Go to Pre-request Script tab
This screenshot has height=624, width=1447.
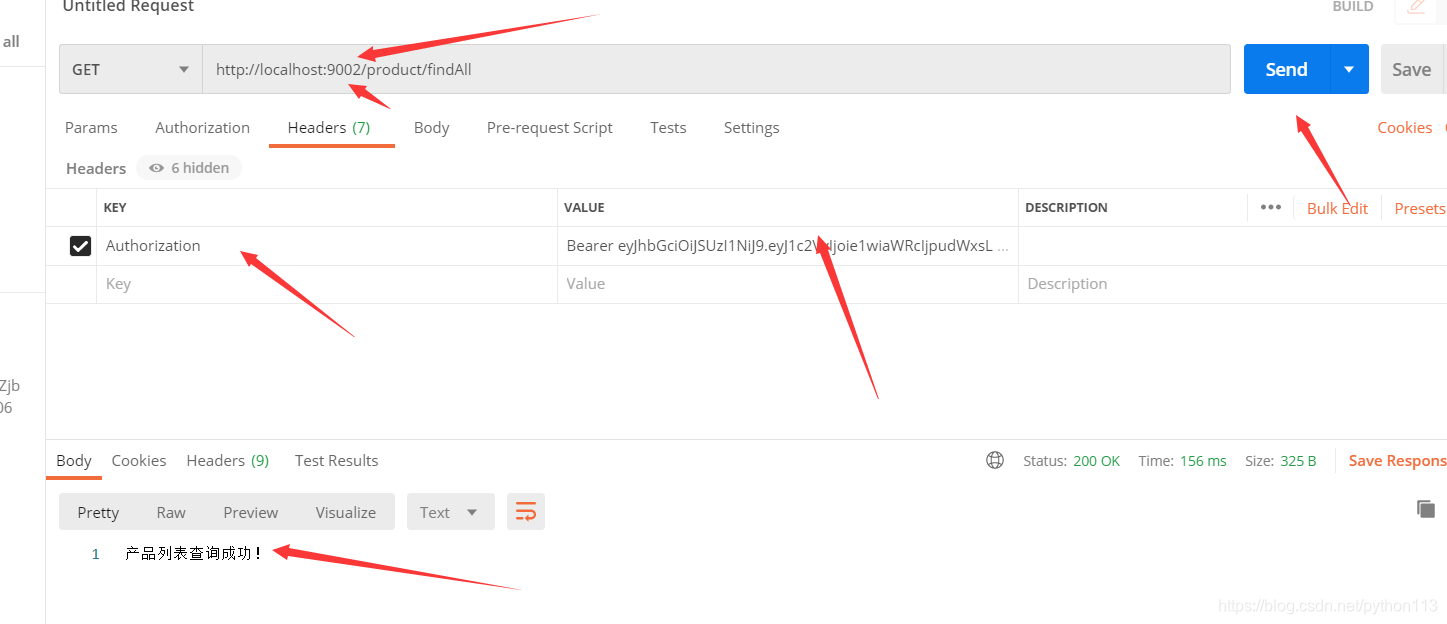(549, 127)
